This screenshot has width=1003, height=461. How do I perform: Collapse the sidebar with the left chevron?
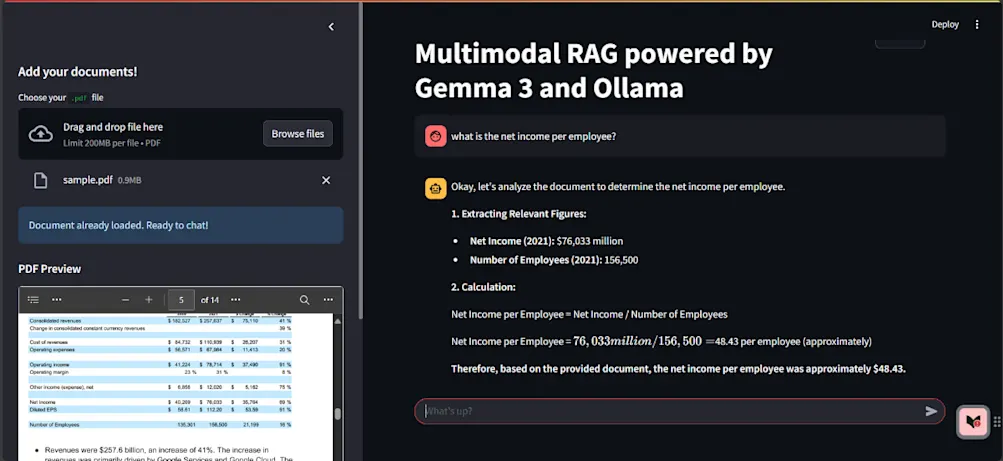[331, 27]
